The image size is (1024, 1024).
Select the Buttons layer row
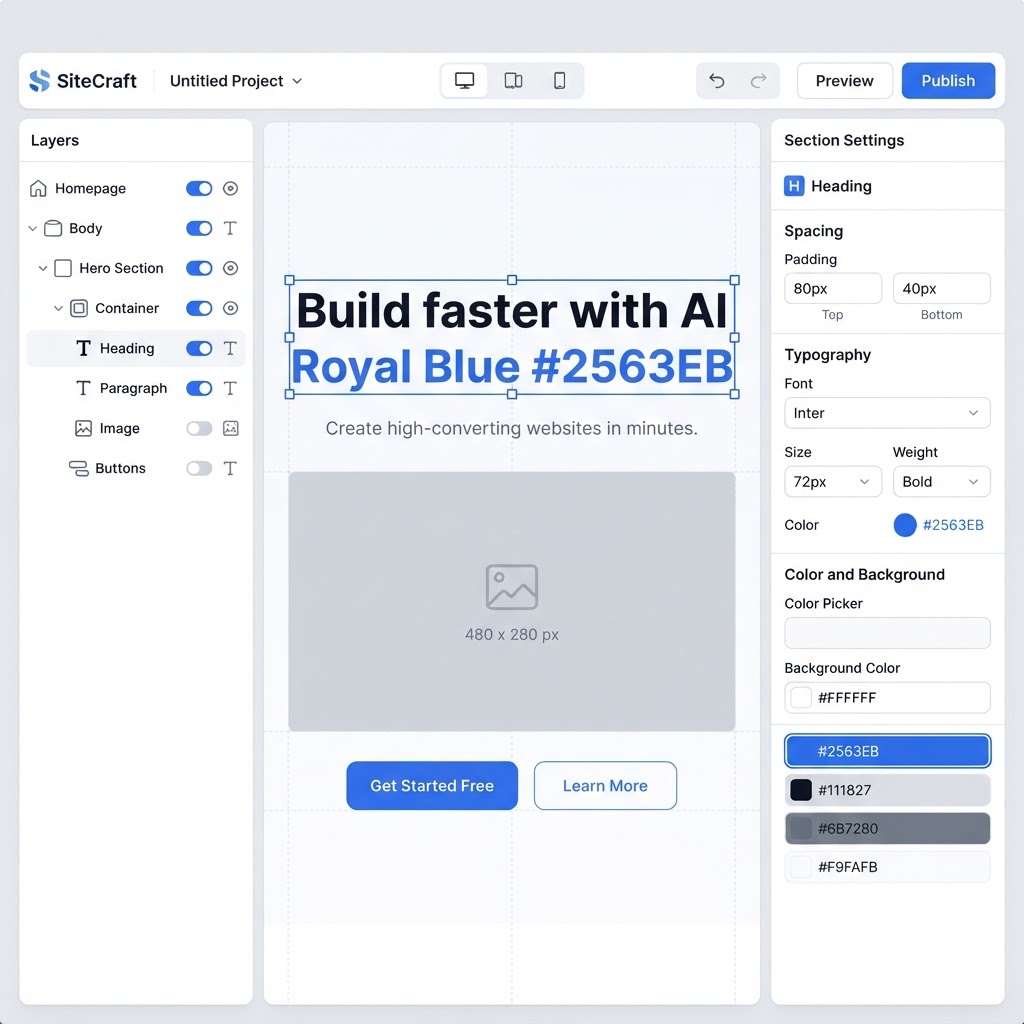(135, 468)
